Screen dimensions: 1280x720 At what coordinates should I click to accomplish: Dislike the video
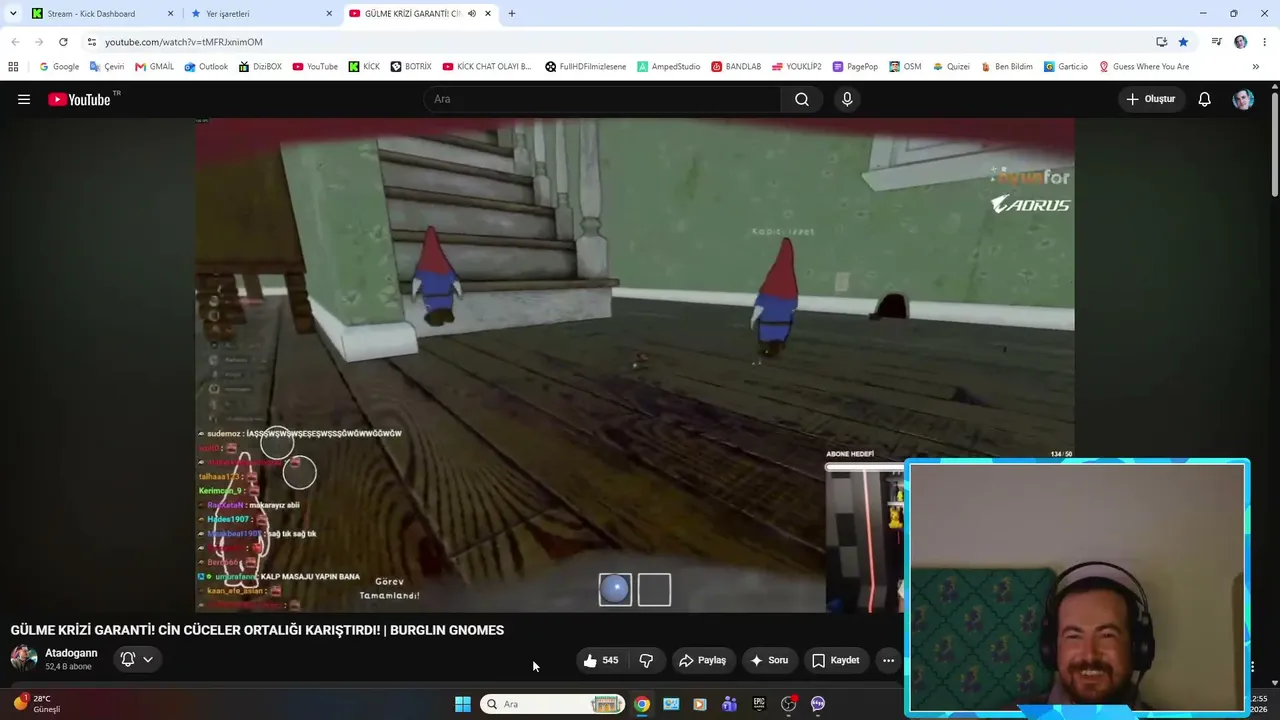(x=646, y=660)
